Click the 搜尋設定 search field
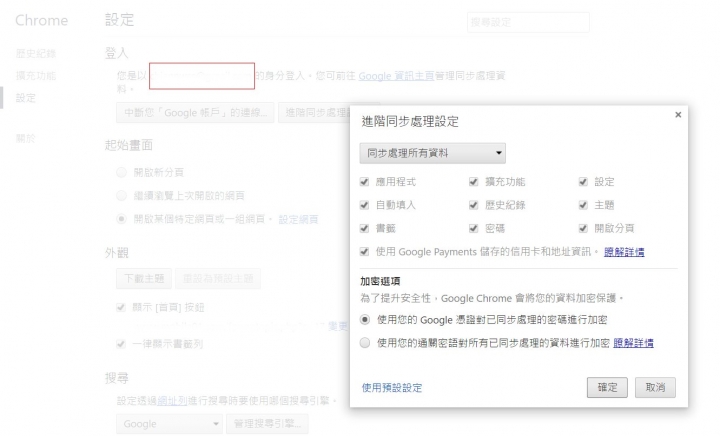Screen dimensions: 720x436 pos(528,22)
